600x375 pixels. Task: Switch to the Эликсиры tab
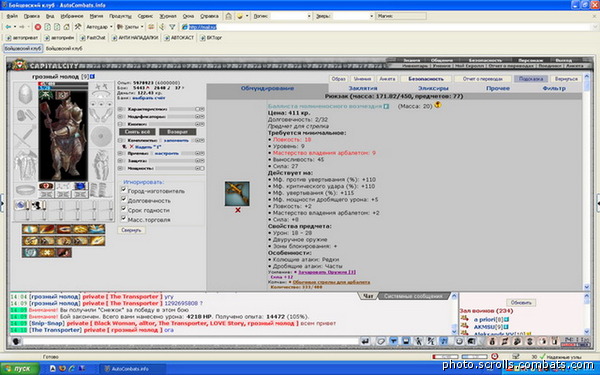pos(432,88)
